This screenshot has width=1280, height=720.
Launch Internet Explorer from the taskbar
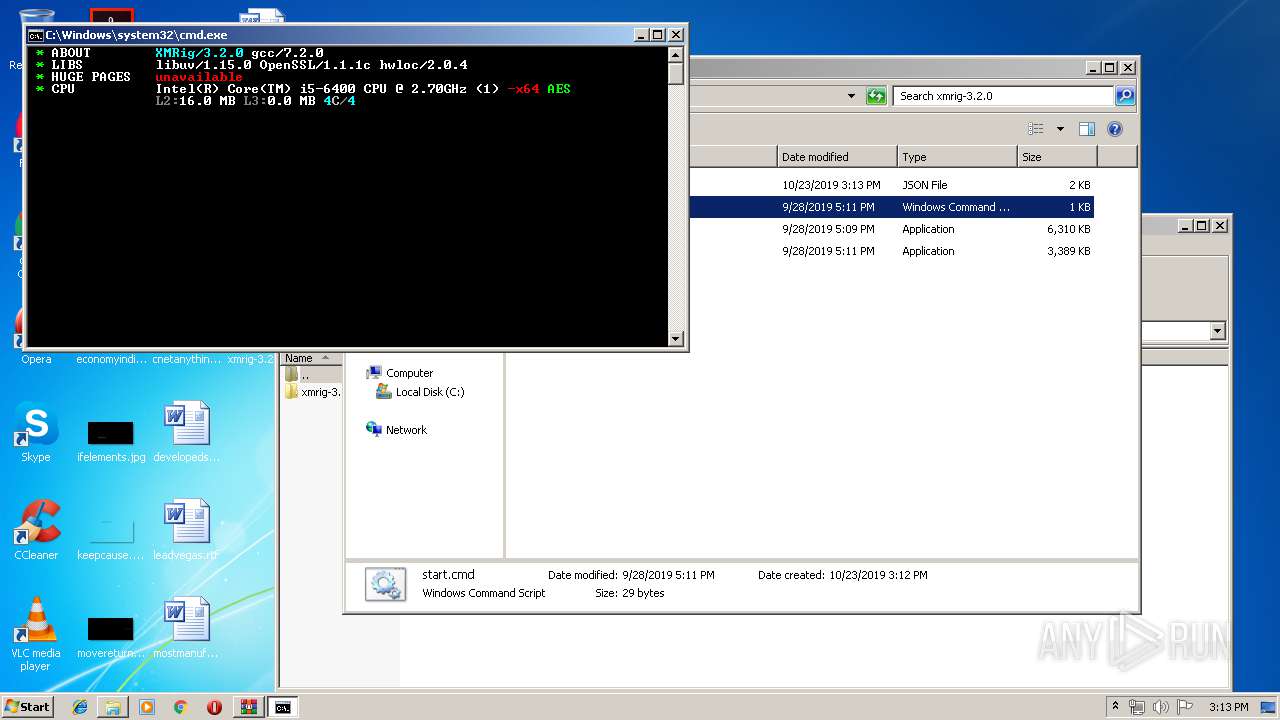80,707
